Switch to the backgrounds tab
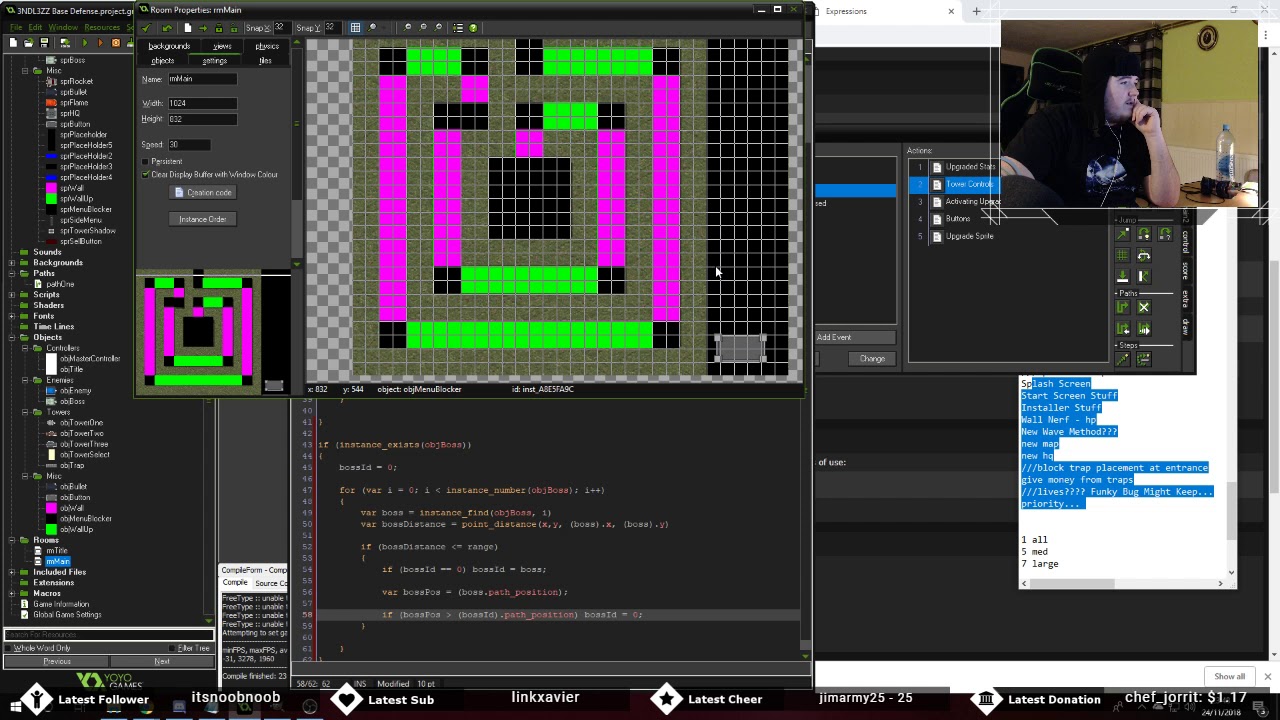Screen dimensions: 1280x720 (169, 46)
